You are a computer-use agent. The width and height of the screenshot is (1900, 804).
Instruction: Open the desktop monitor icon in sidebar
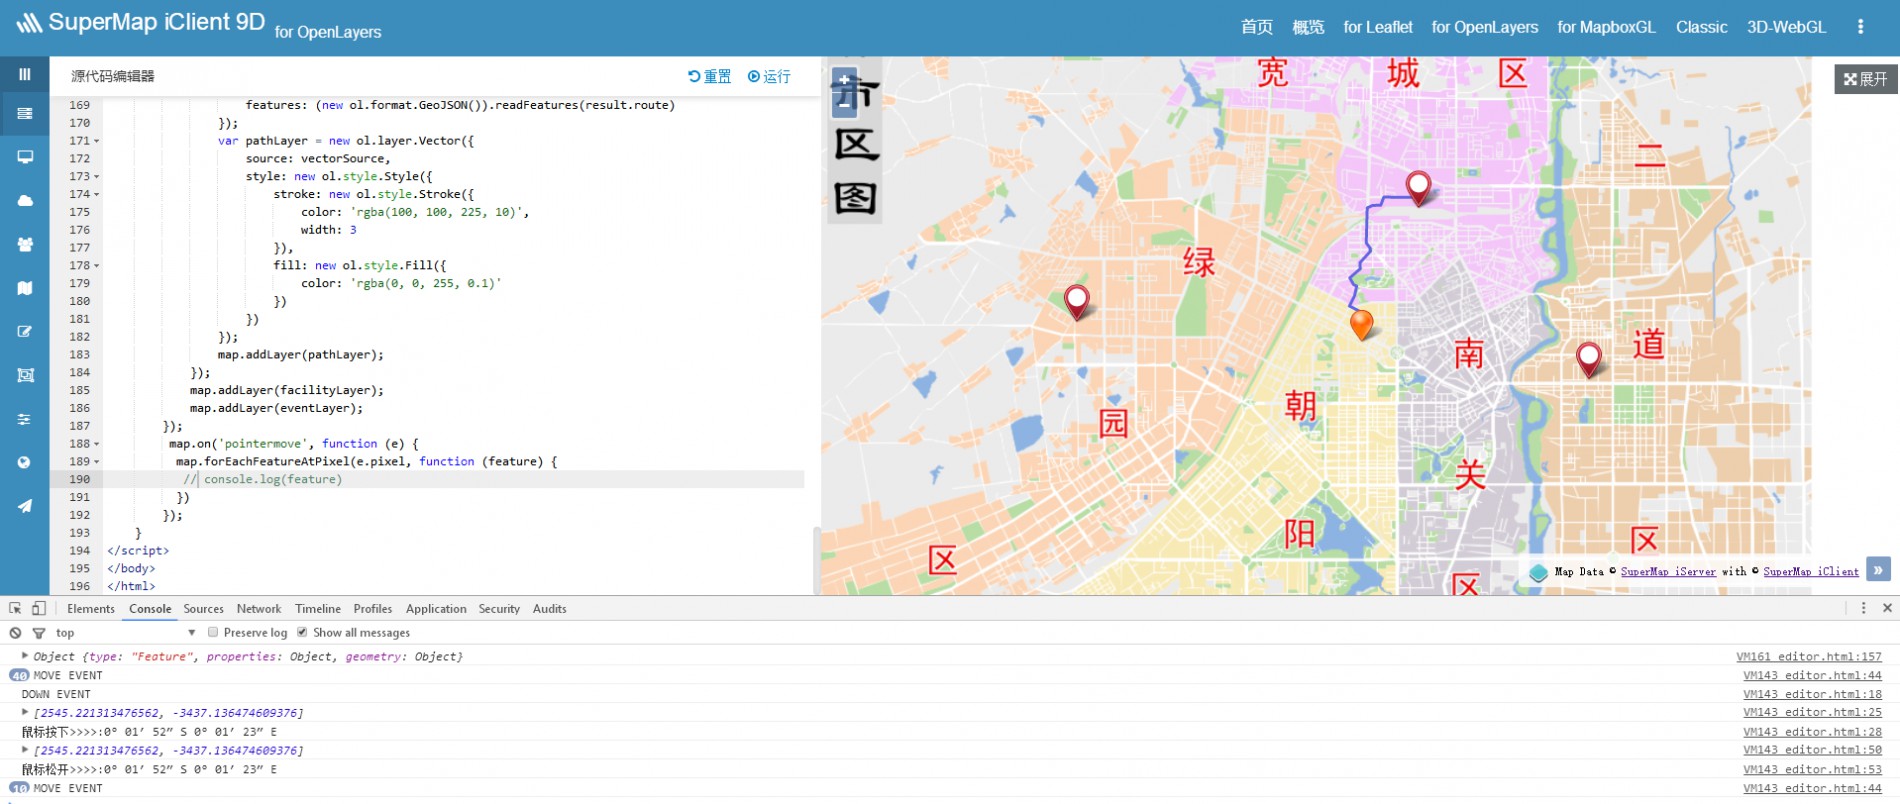pyautogui.click(x=25, y=157)
